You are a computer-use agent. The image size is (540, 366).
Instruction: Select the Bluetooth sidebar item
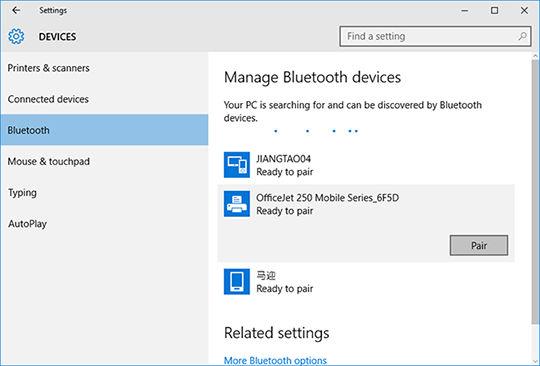pos(104,130)
